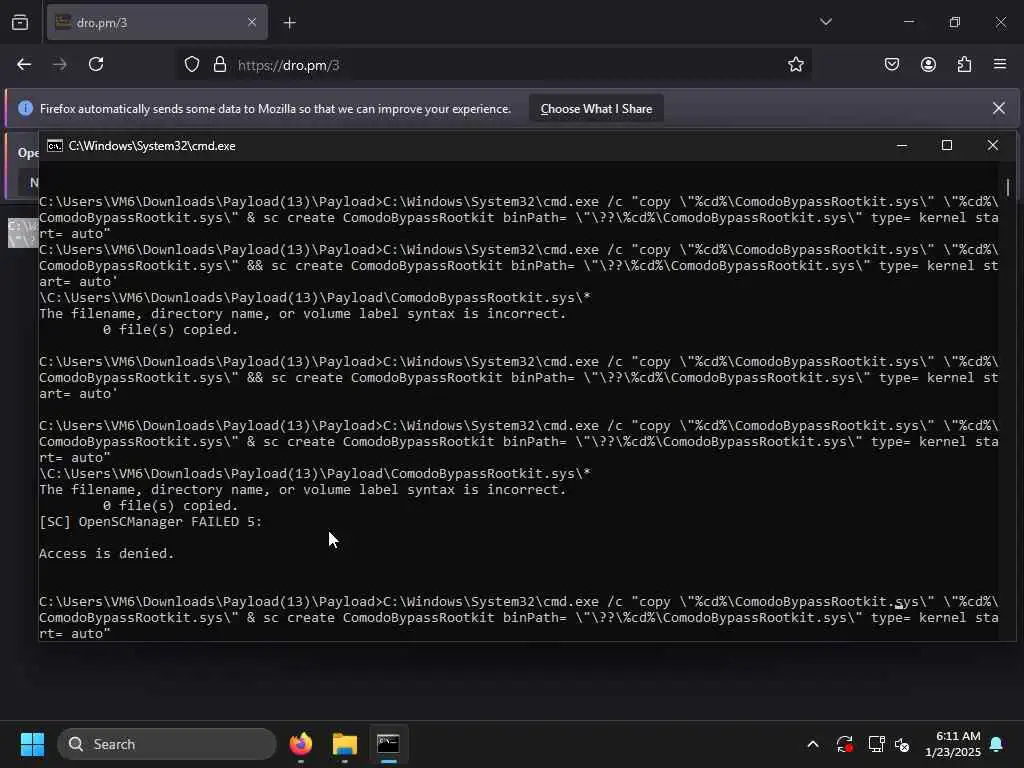Bookmark this page with star icon
The image size is (1024, 768).
click(795, 65)
